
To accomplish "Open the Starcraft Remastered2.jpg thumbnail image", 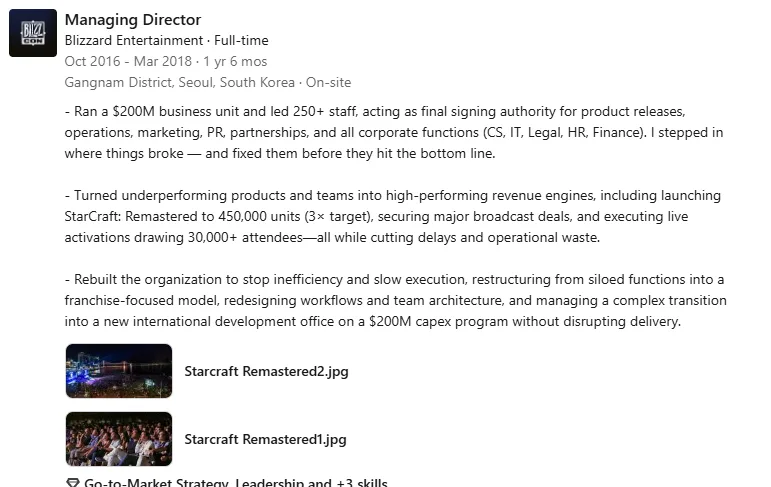I will click(118, 371).
